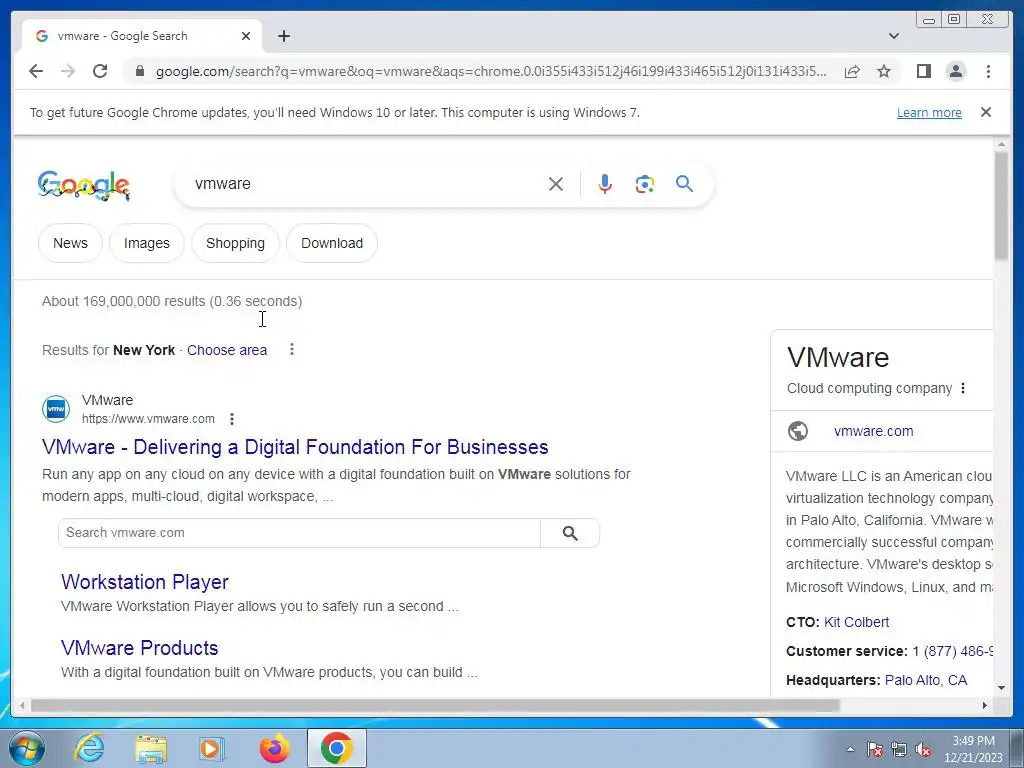
Task: Submit the query with the blue magnifier
Action: 684,184
